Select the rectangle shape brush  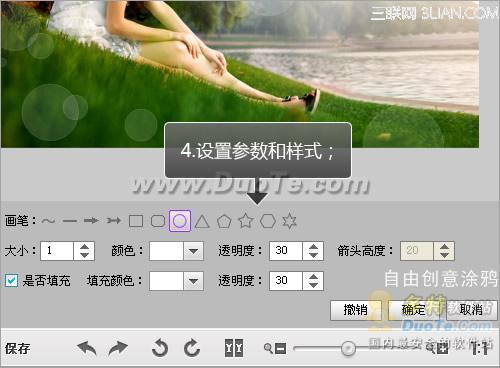click(x=136, y=221)
